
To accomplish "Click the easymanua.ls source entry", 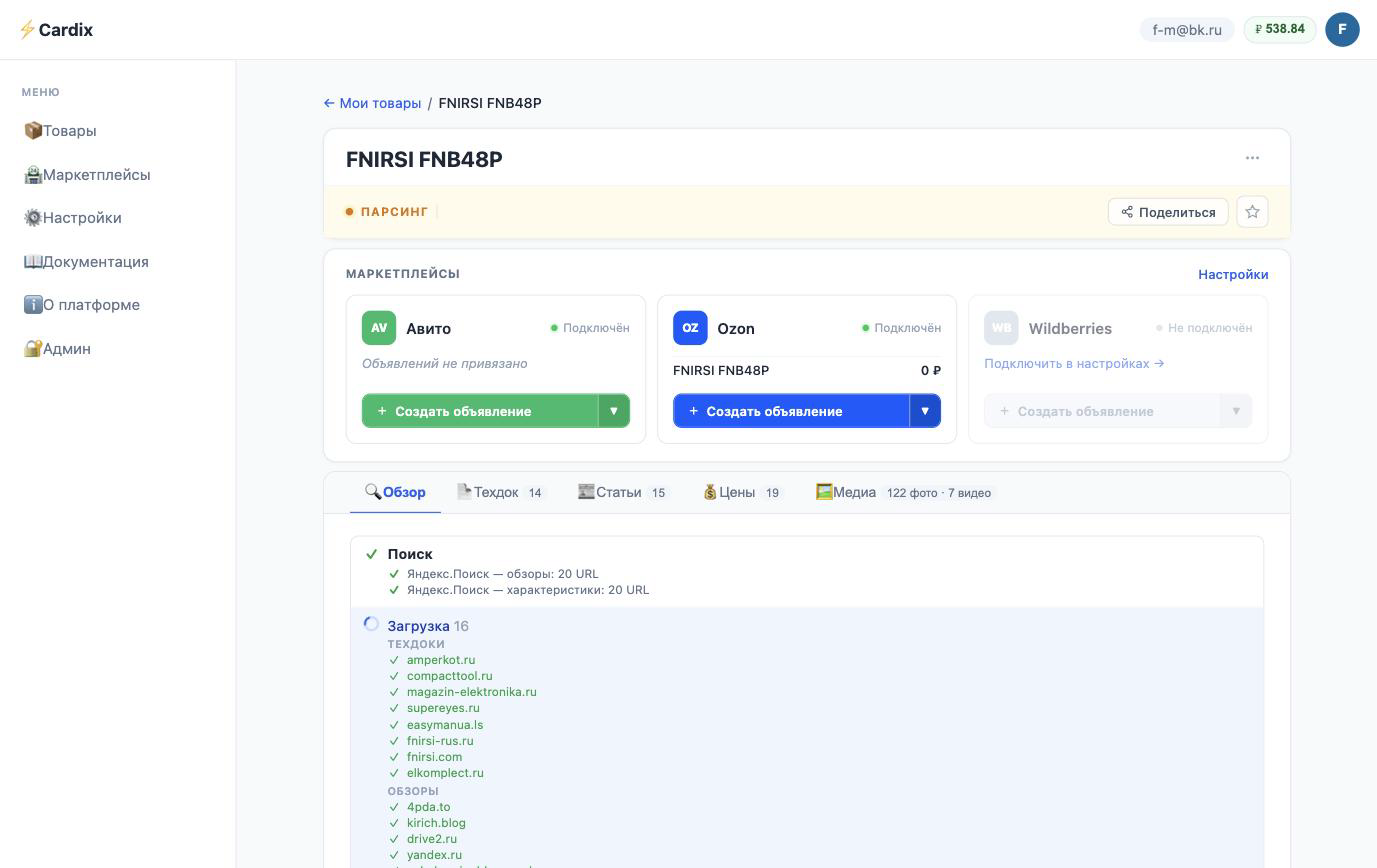I will pyautogui.click(x=445, y=725).
